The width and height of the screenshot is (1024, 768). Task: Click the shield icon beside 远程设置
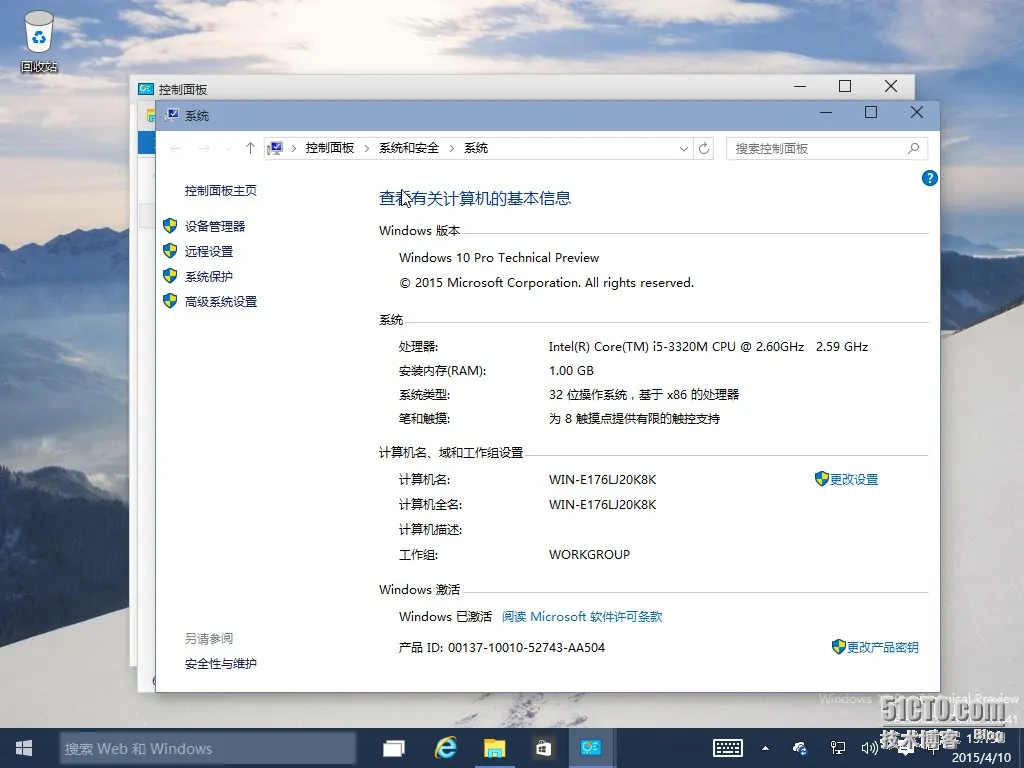pos(170,251)
